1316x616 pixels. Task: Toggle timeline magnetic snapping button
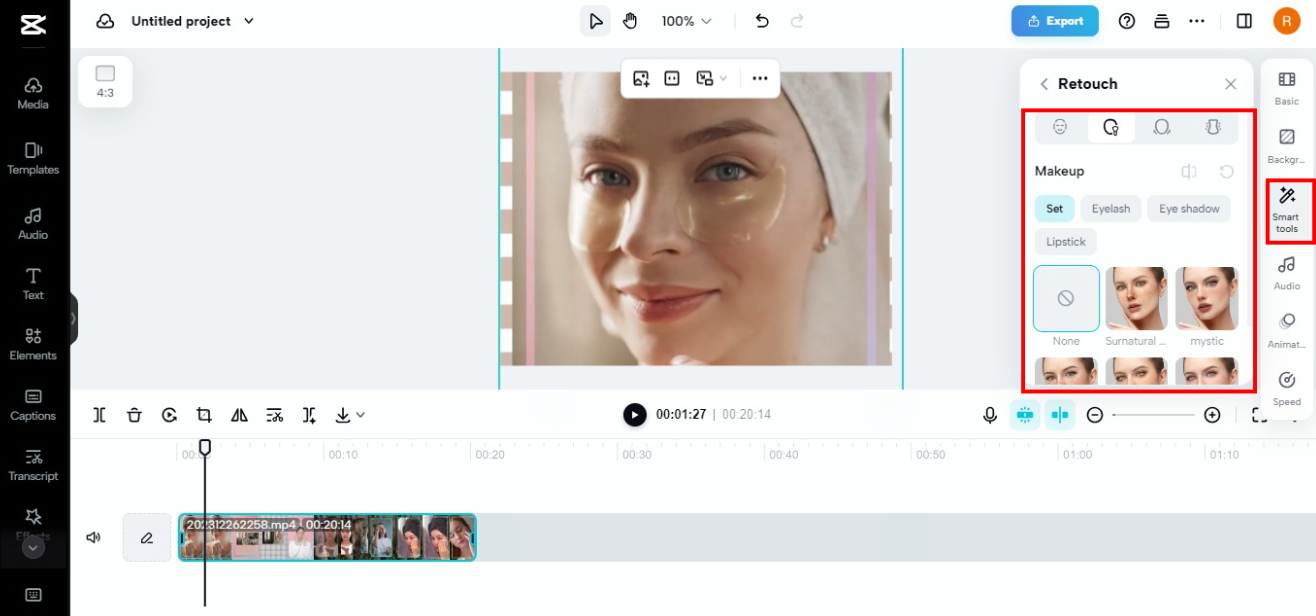pos(1024,415)
